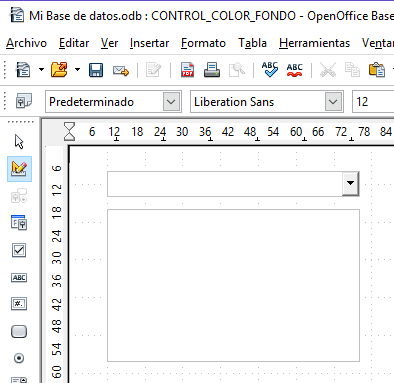Viewport: 394px width, 383px height.
Task: Send document as e-mail icon
Action: pyautogui.click(x=121, y=70)
